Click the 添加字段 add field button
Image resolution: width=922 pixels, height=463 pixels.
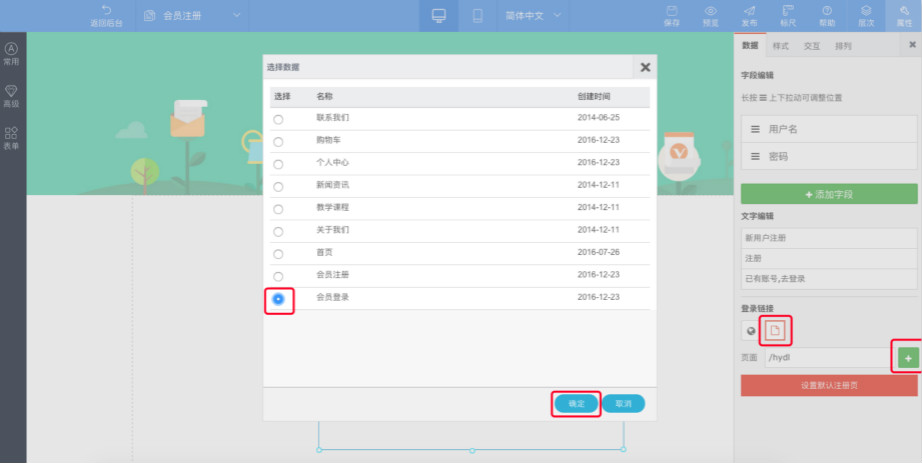829,194
